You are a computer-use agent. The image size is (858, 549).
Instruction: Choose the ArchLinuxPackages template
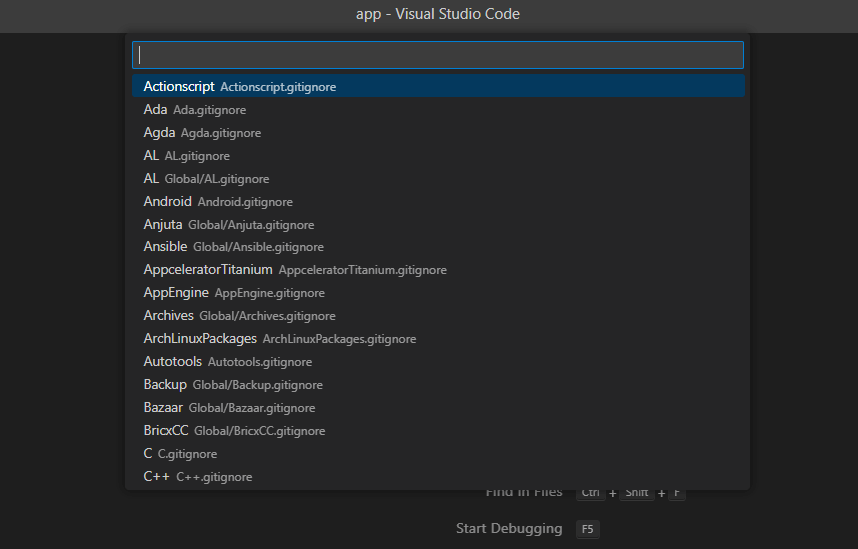[x=279, y=339]
